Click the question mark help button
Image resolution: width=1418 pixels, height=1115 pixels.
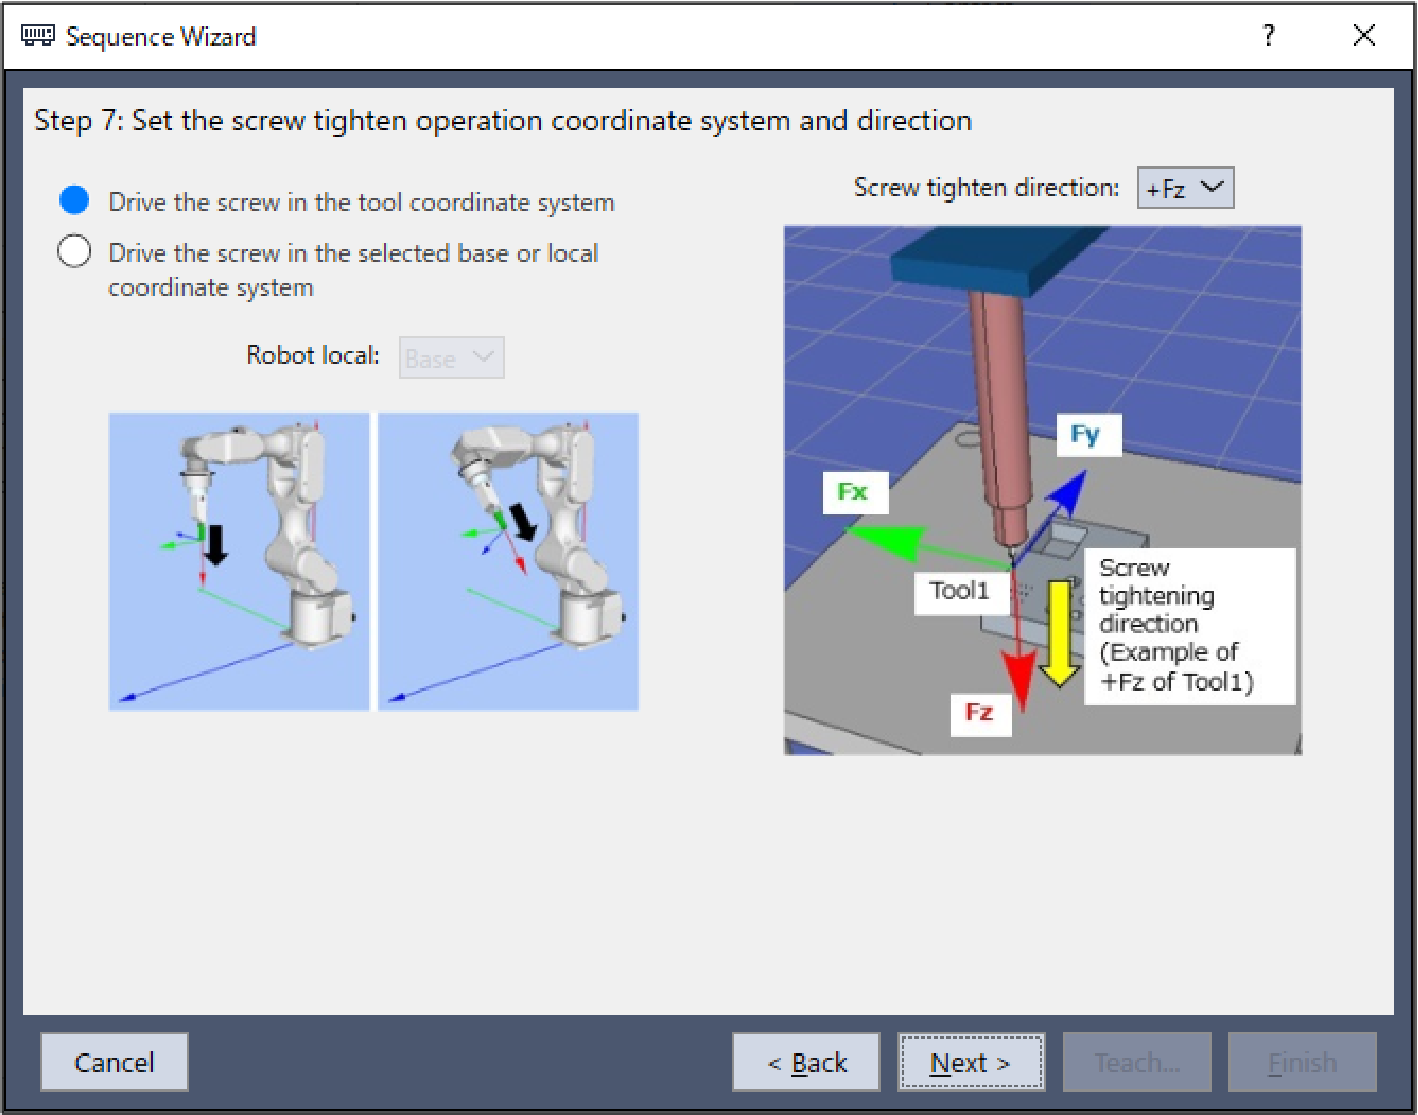point(1269,36)
